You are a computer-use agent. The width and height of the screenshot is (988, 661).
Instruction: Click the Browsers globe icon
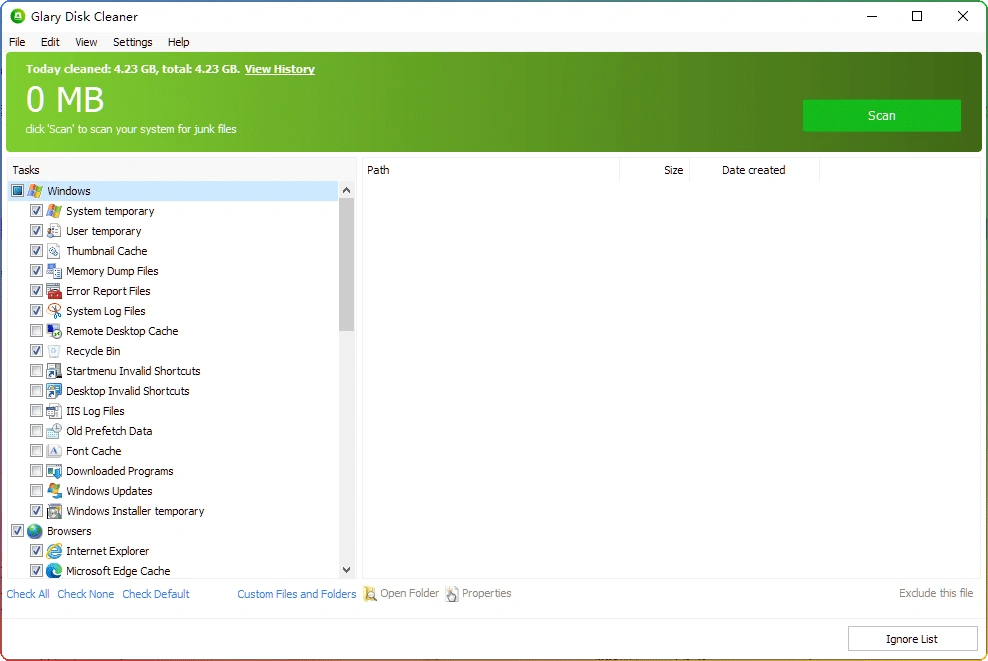coord(33,530)
